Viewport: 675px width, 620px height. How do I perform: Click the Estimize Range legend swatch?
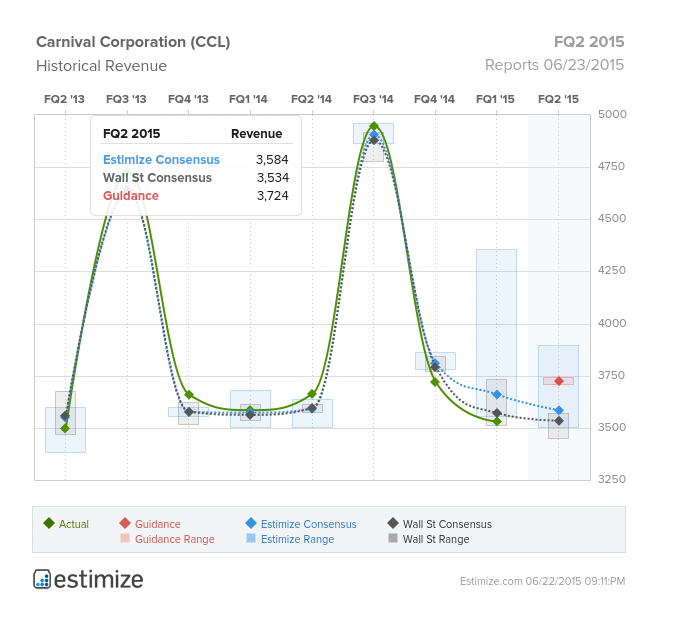251,538
